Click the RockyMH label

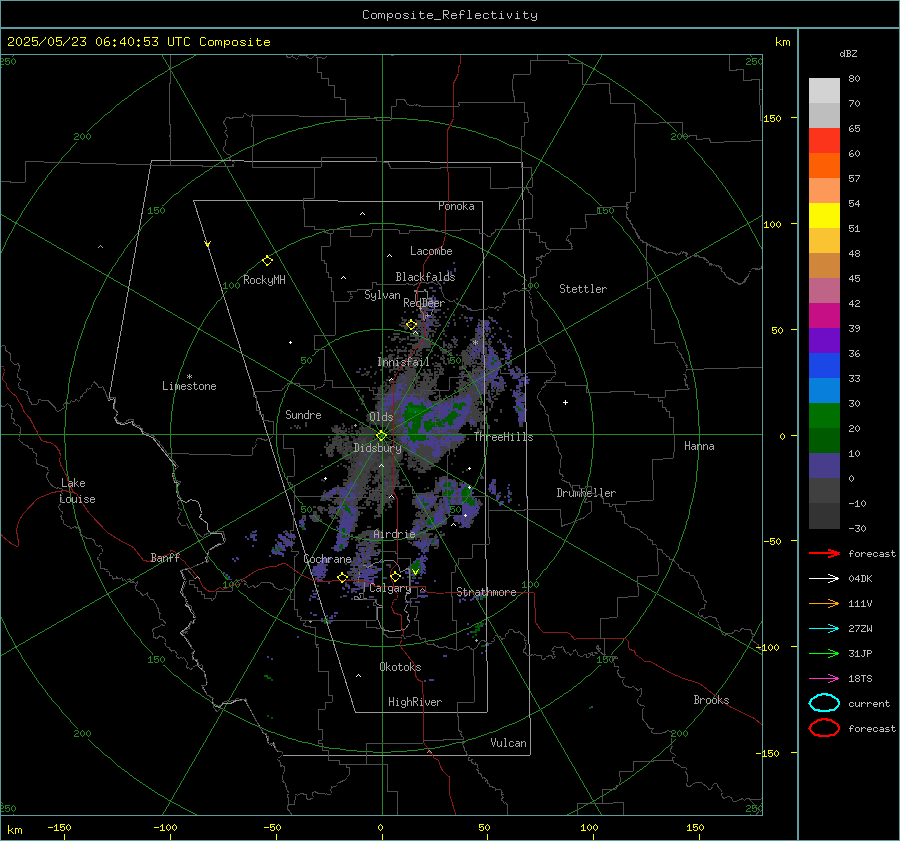264,280
